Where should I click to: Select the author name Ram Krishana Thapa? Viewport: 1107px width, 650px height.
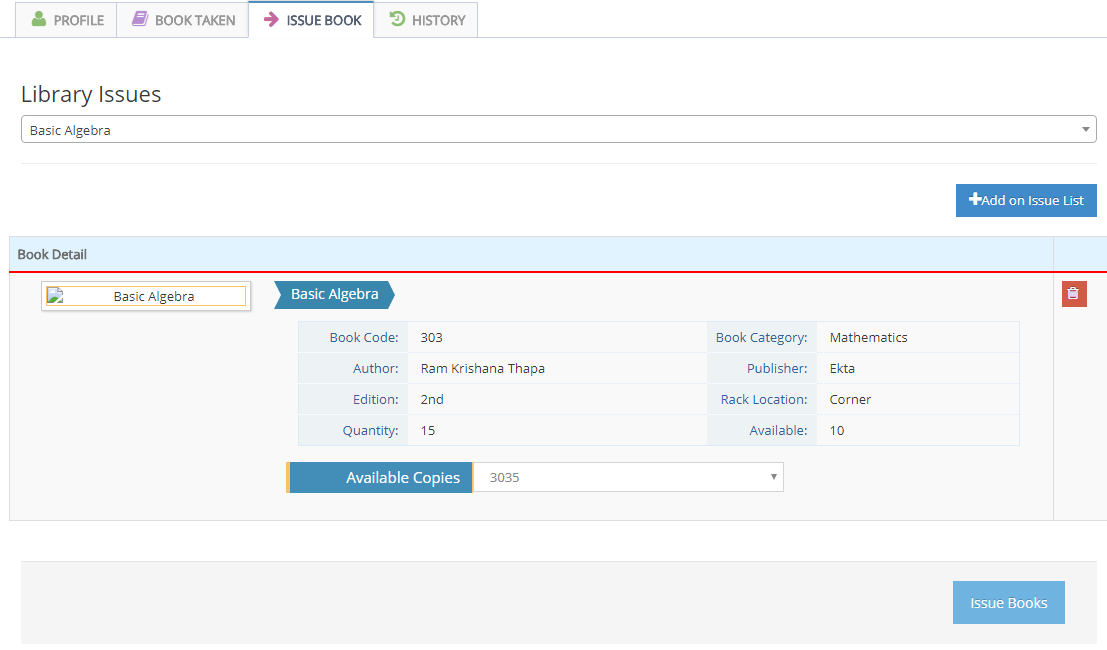point(482,368)
